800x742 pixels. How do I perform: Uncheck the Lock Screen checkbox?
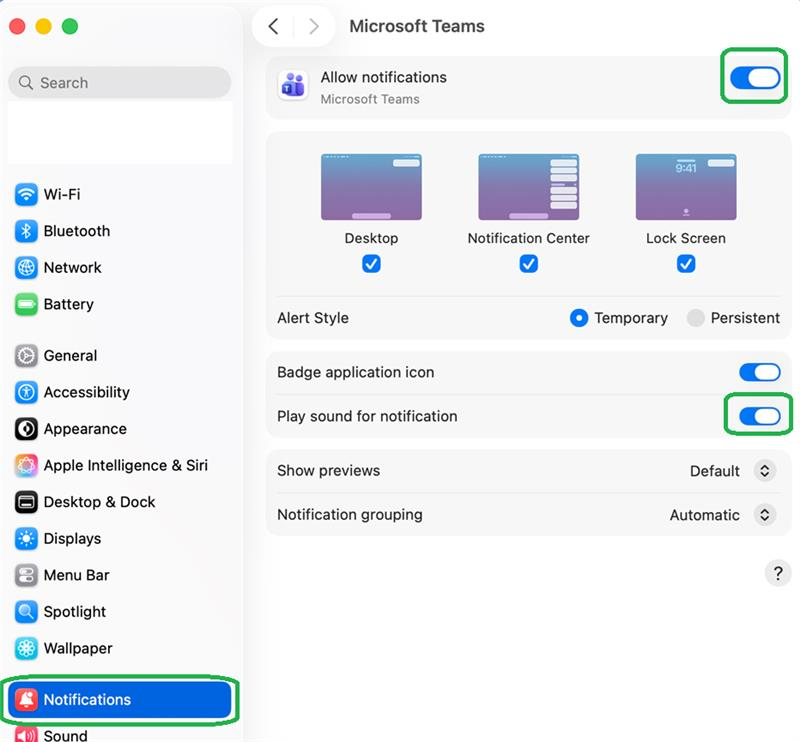click(x=686, y=264)
